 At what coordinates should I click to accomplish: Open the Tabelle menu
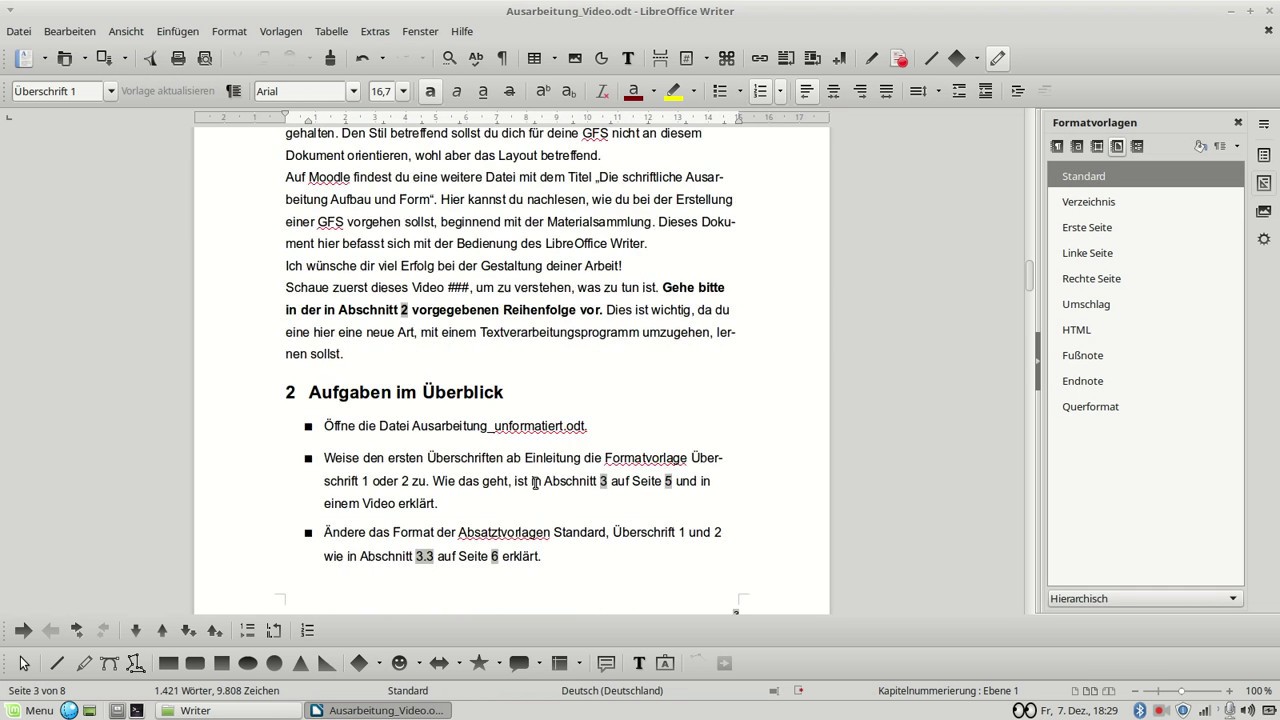[331, 31]
